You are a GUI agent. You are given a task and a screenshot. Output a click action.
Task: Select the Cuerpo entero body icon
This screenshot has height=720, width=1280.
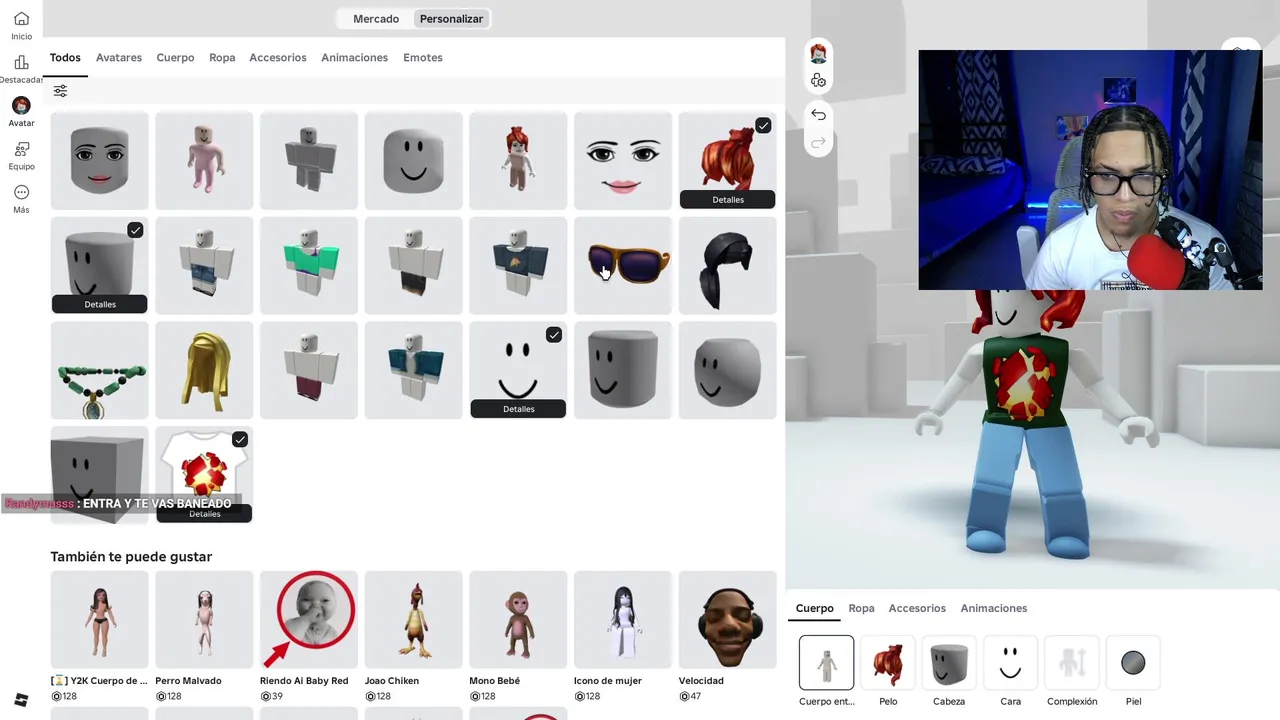(x=826, y=663)
